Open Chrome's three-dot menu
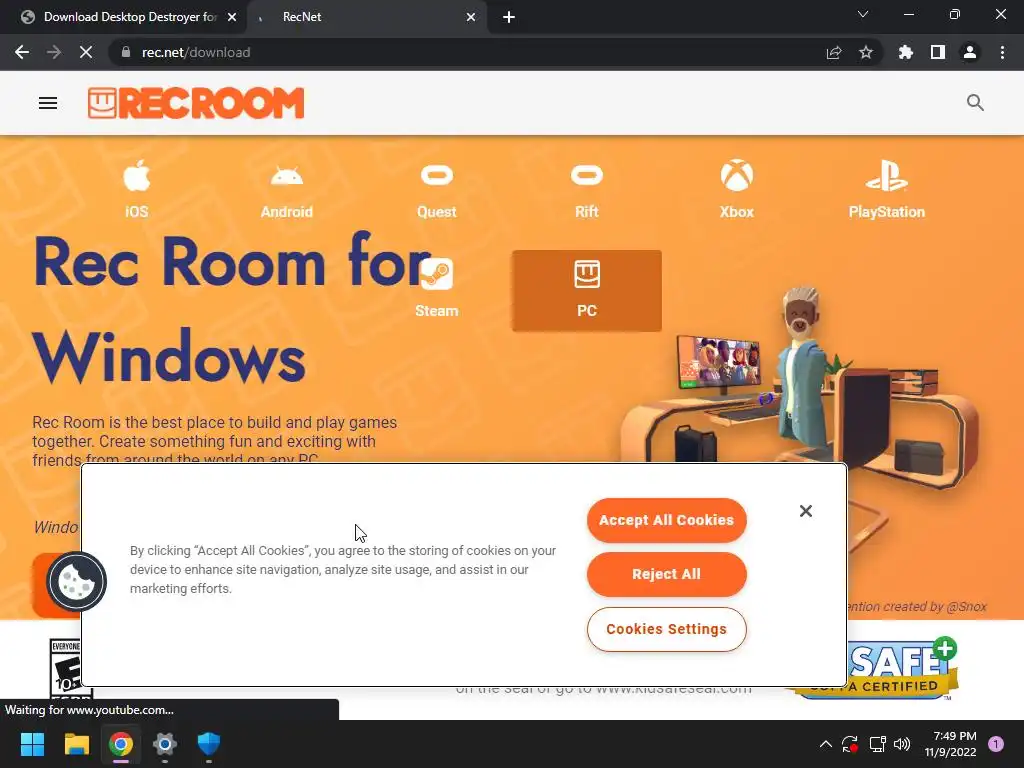 [1002, 52]
